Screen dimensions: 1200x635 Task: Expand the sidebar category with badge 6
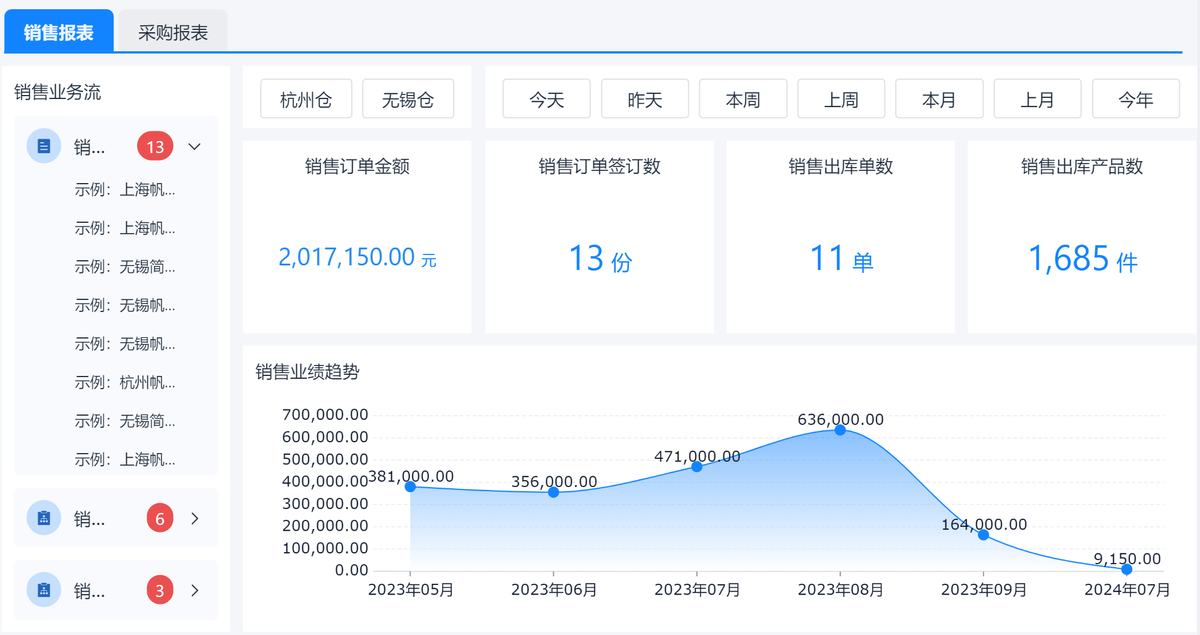[x=195, y=518]
